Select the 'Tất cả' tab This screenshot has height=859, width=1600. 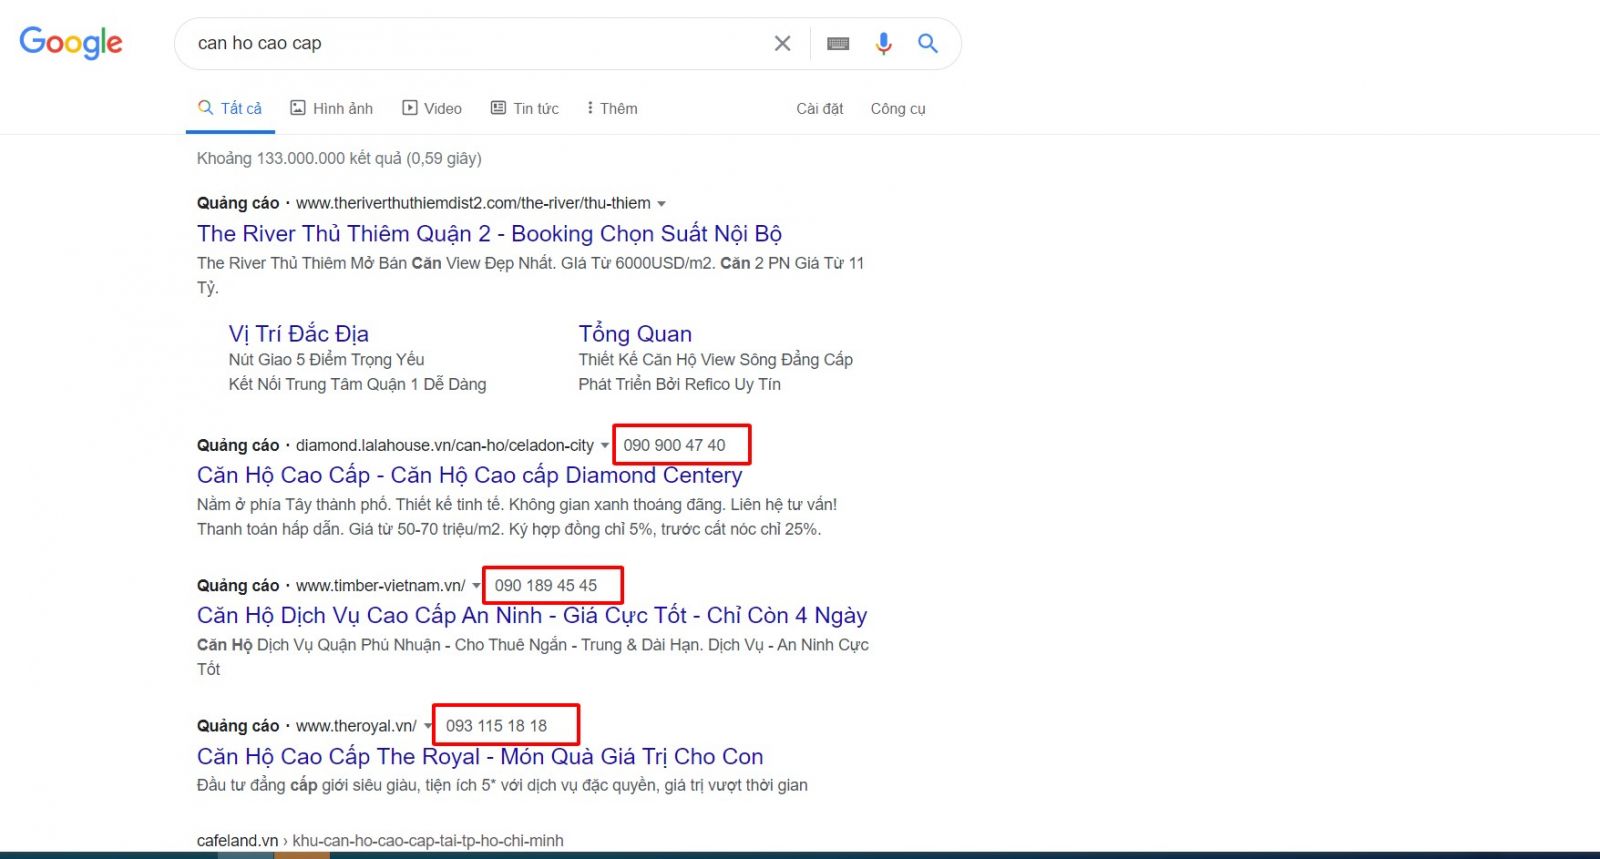tap(230, 108)
